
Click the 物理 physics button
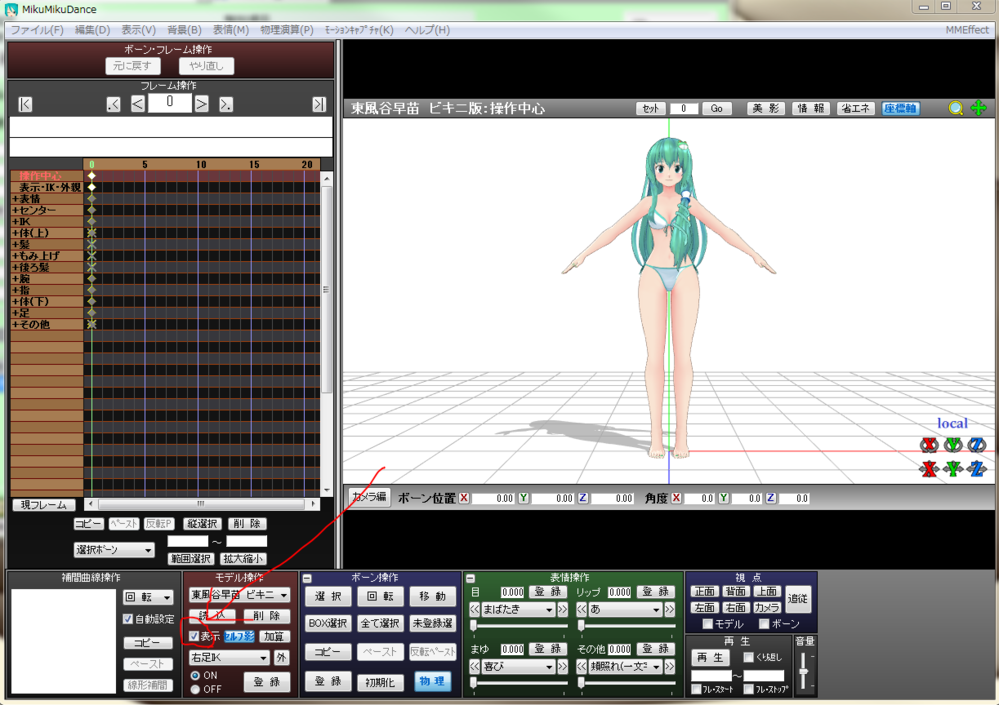coord(432,681)
